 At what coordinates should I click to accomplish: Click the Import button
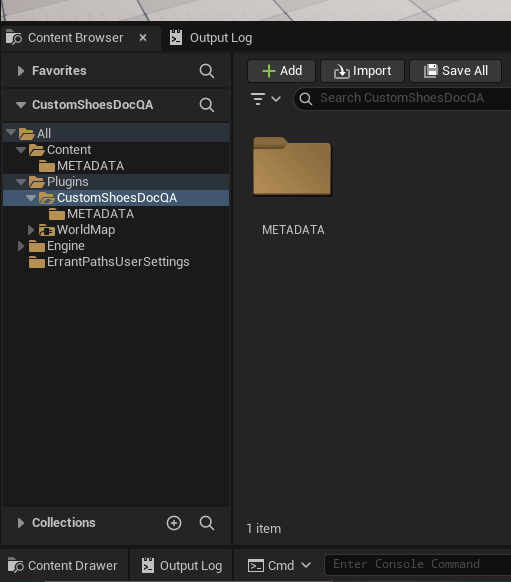coord(362,71)
